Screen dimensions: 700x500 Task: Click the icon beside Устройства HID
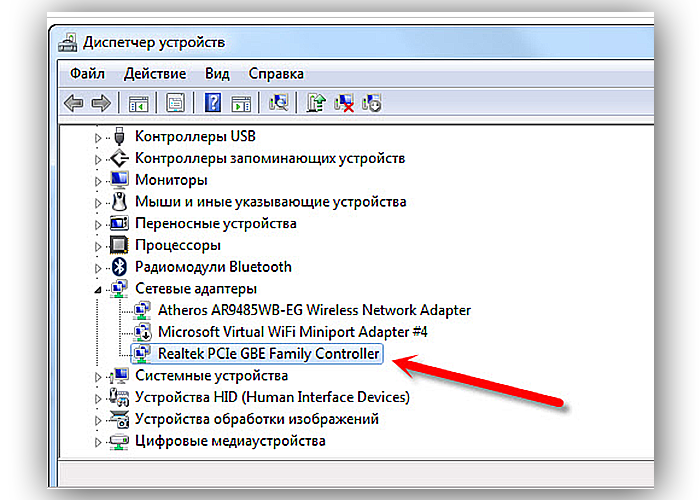click(x=119, y=397)
